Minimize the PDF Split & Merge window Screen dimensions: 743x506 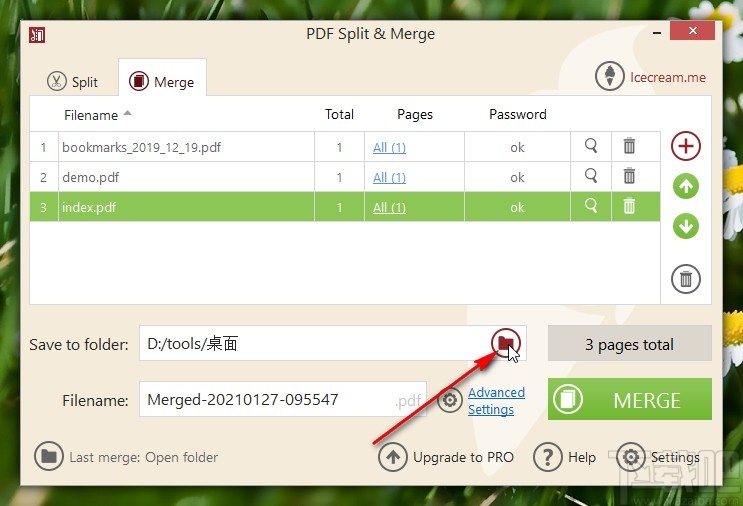point(657,33)
